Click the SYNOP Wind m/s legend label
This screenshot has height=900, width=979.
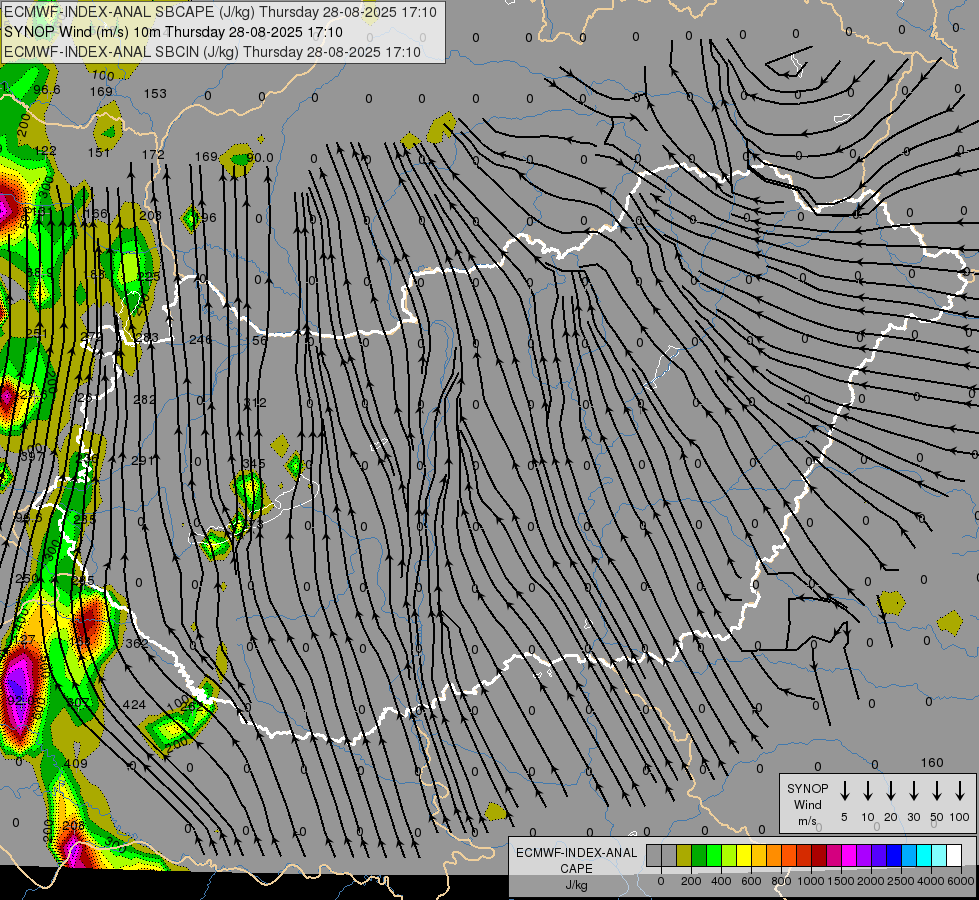(807, 804)
